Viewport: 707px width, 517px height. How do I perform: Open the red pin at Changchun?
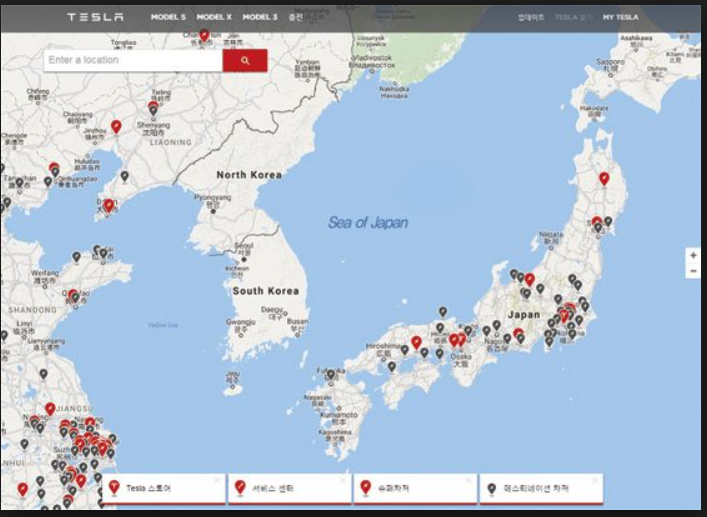pyautogui.click(x=204, y=36)
